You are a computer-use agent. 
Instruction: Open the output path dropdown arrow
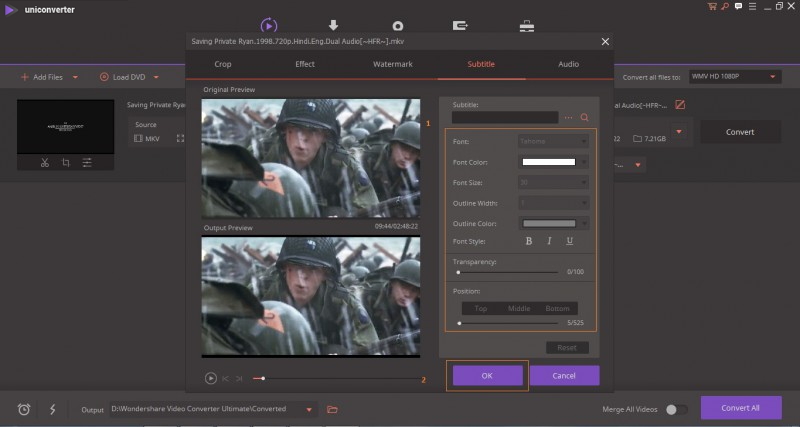[x=309, y=409]
